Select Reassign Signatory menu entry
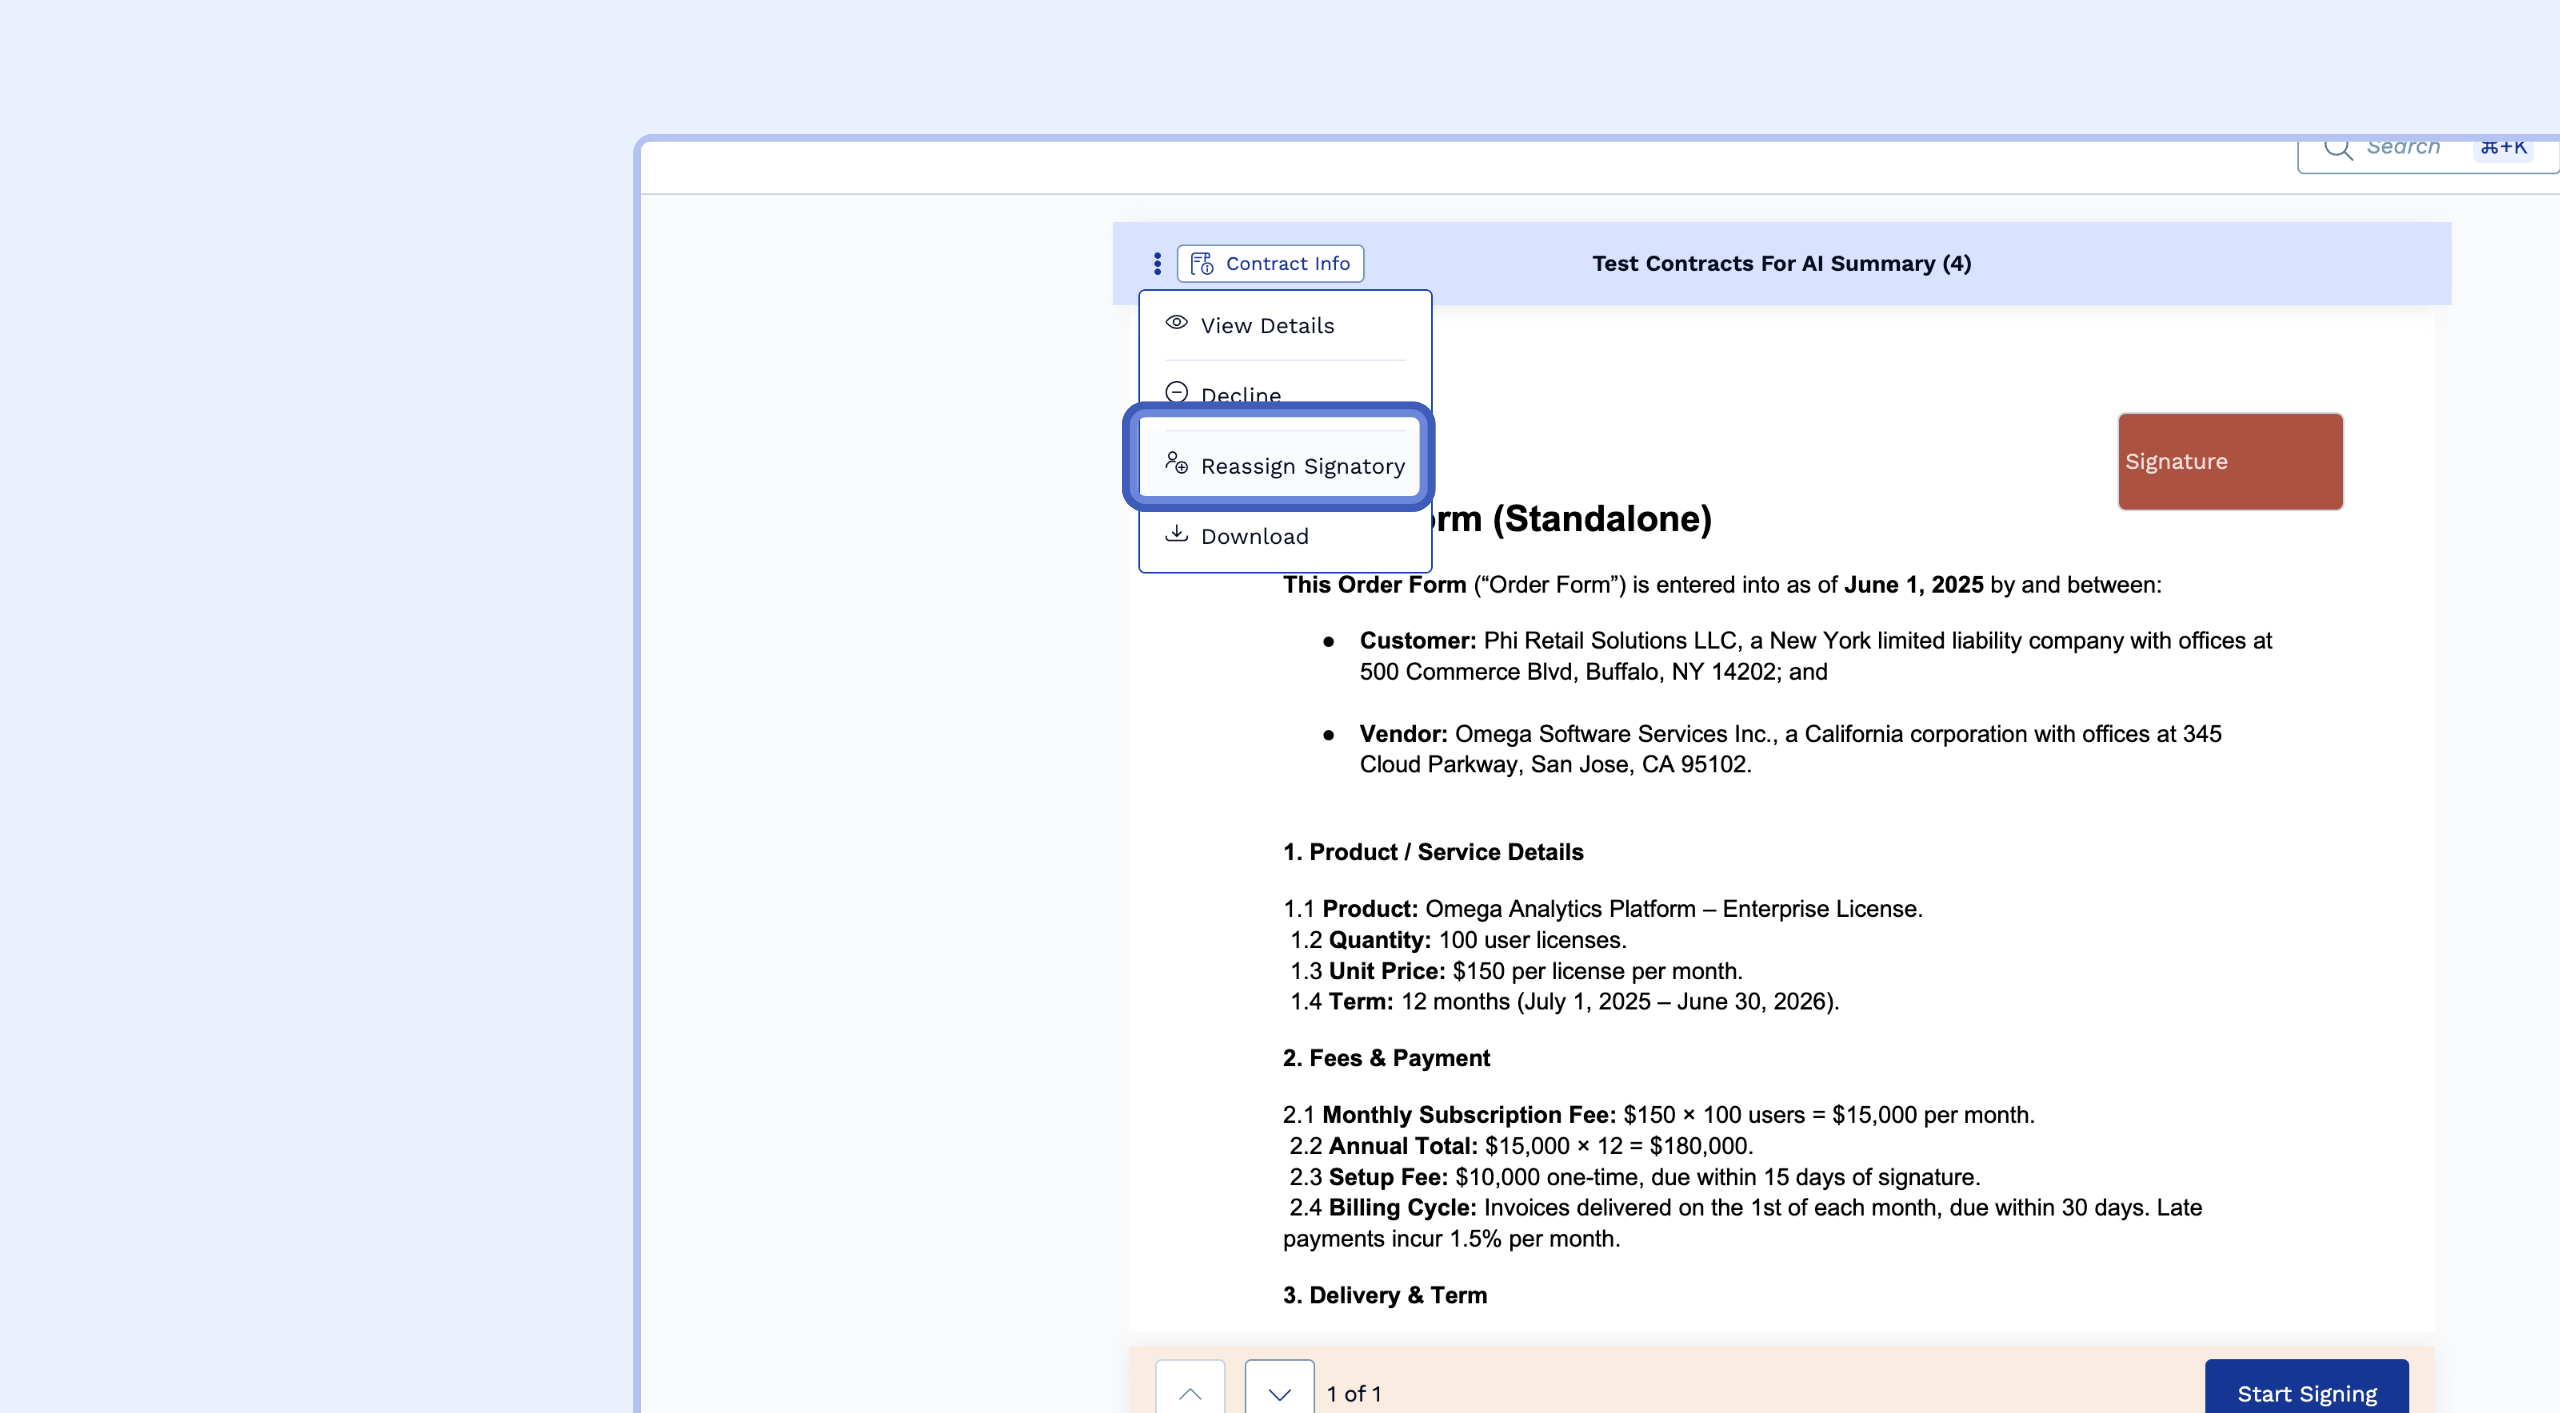 tap(1302, 466)
